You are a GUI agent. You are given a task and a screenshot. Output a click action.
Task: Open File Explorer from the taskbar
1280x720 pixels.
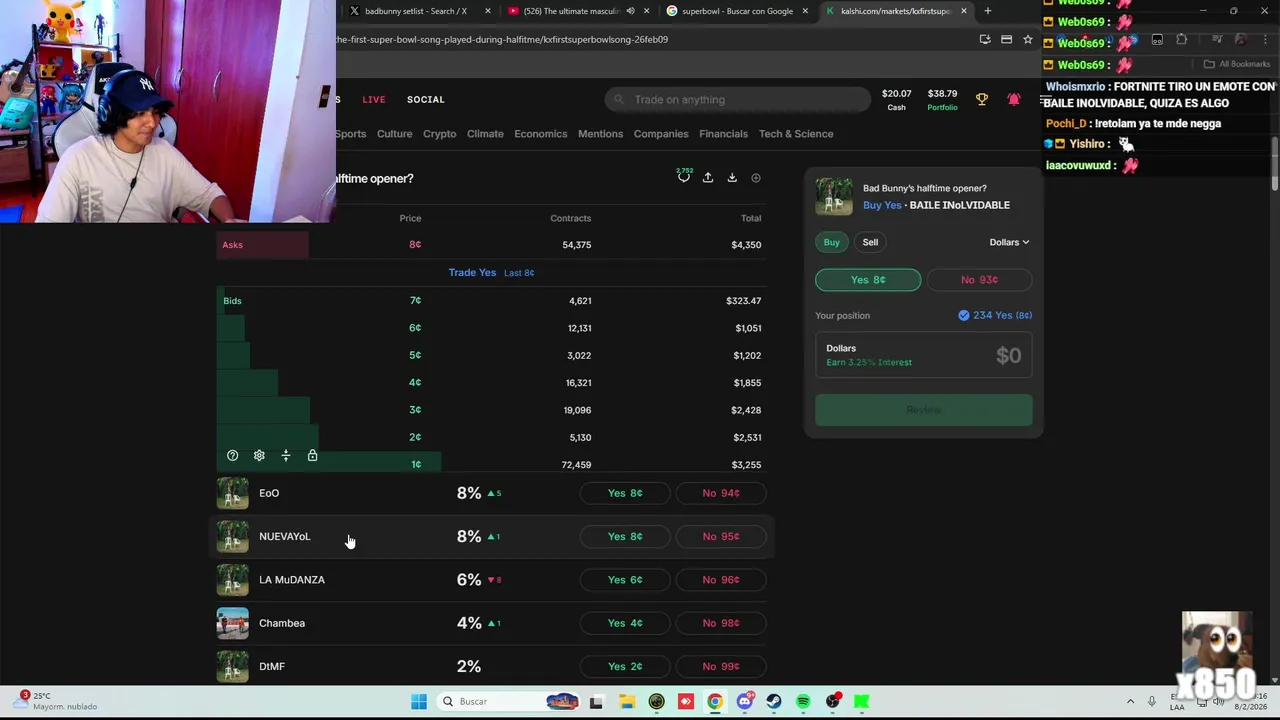click(x=626, y=702)
